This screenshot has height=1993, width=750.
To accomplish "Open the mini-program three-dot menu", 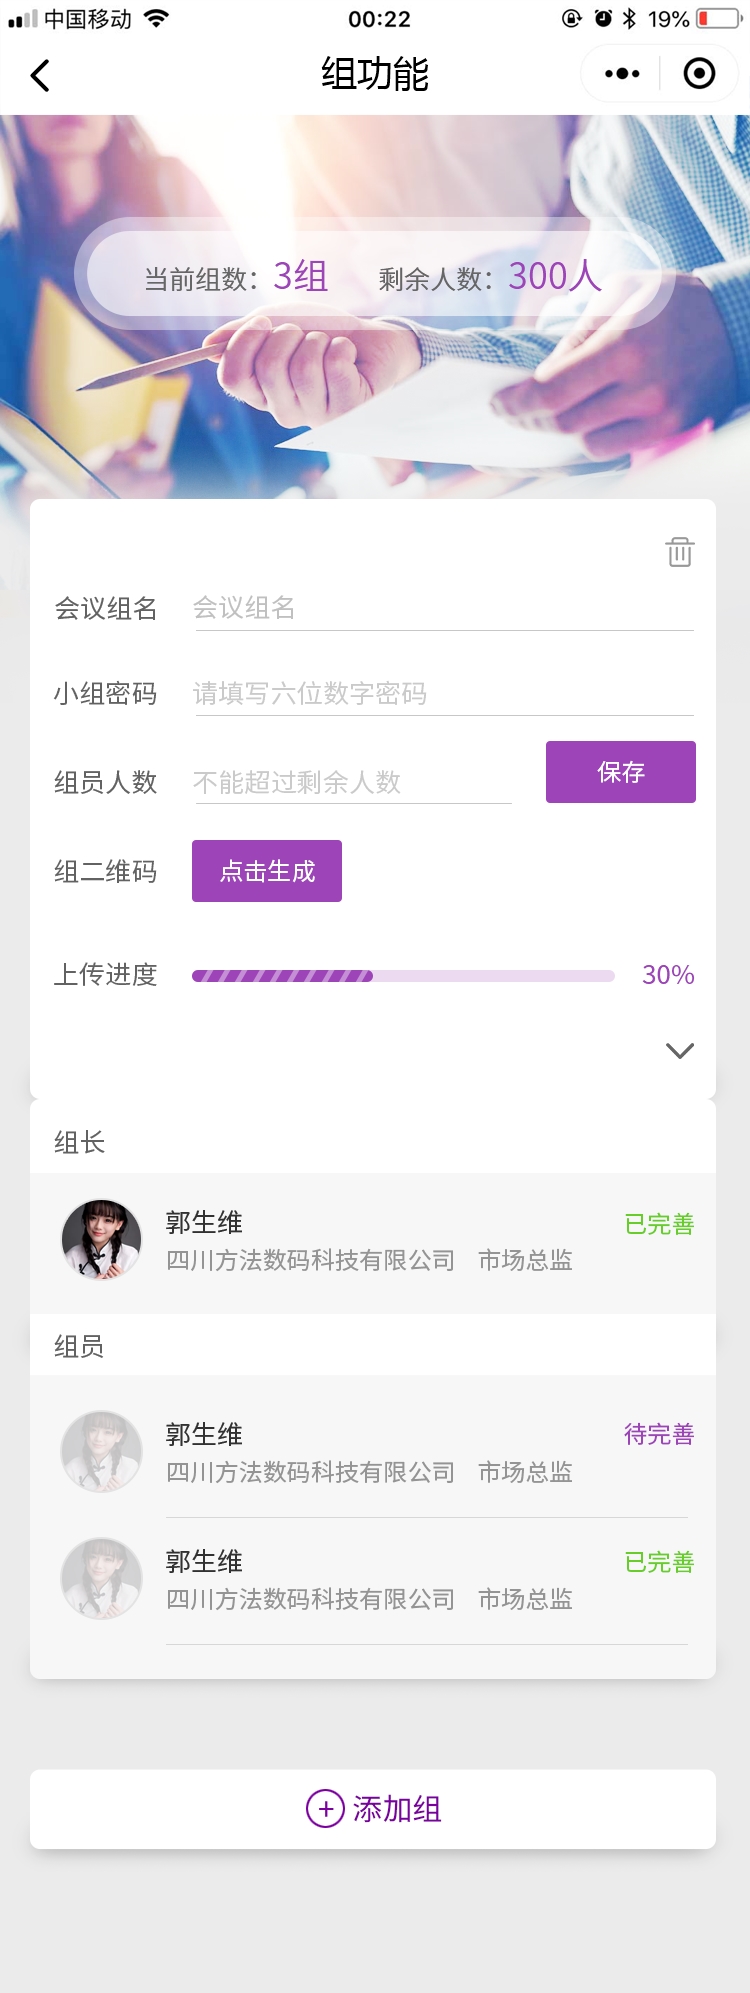I will 622,73.
